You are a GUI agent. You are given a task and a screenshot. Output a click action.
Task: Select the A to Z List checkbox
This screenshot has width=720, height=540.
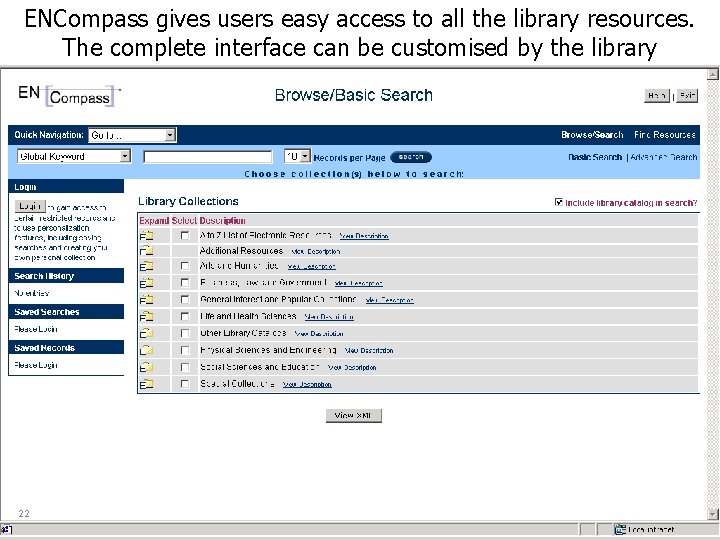[x=185, y=236]
